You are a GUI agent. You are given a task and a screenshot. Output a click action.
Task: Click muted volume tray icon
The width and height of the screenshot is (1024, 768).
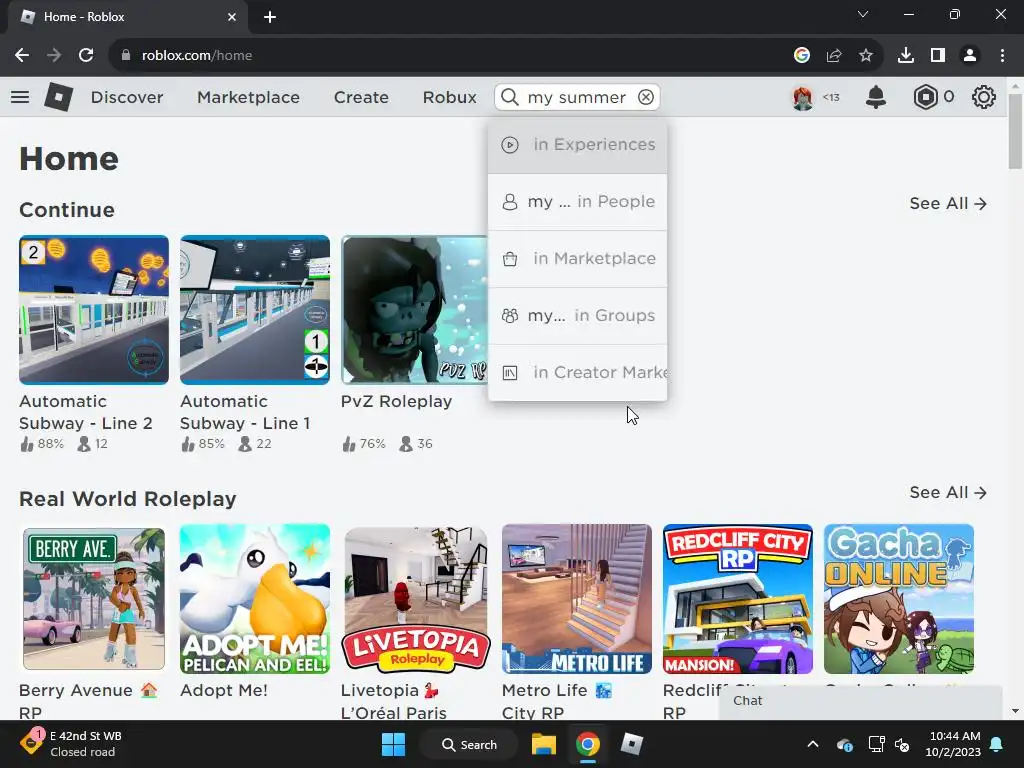coord(902,744)
